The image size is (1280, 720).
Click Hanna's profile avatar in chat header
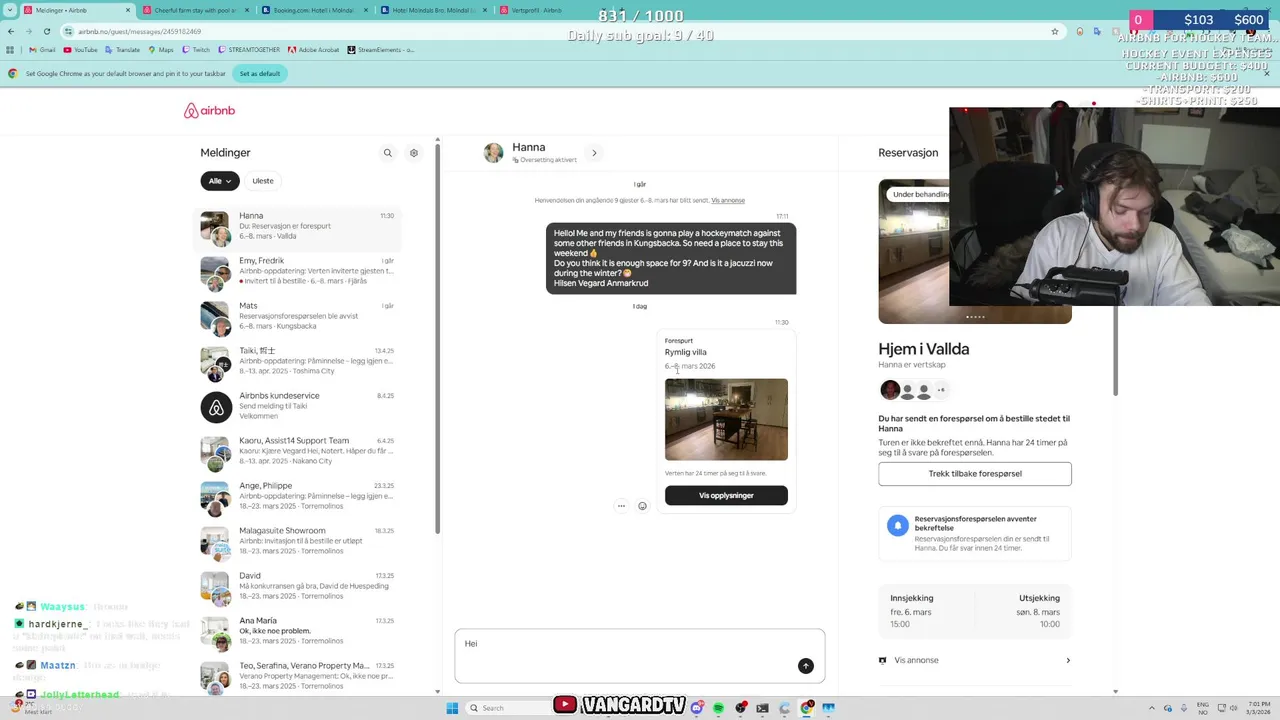493,152
